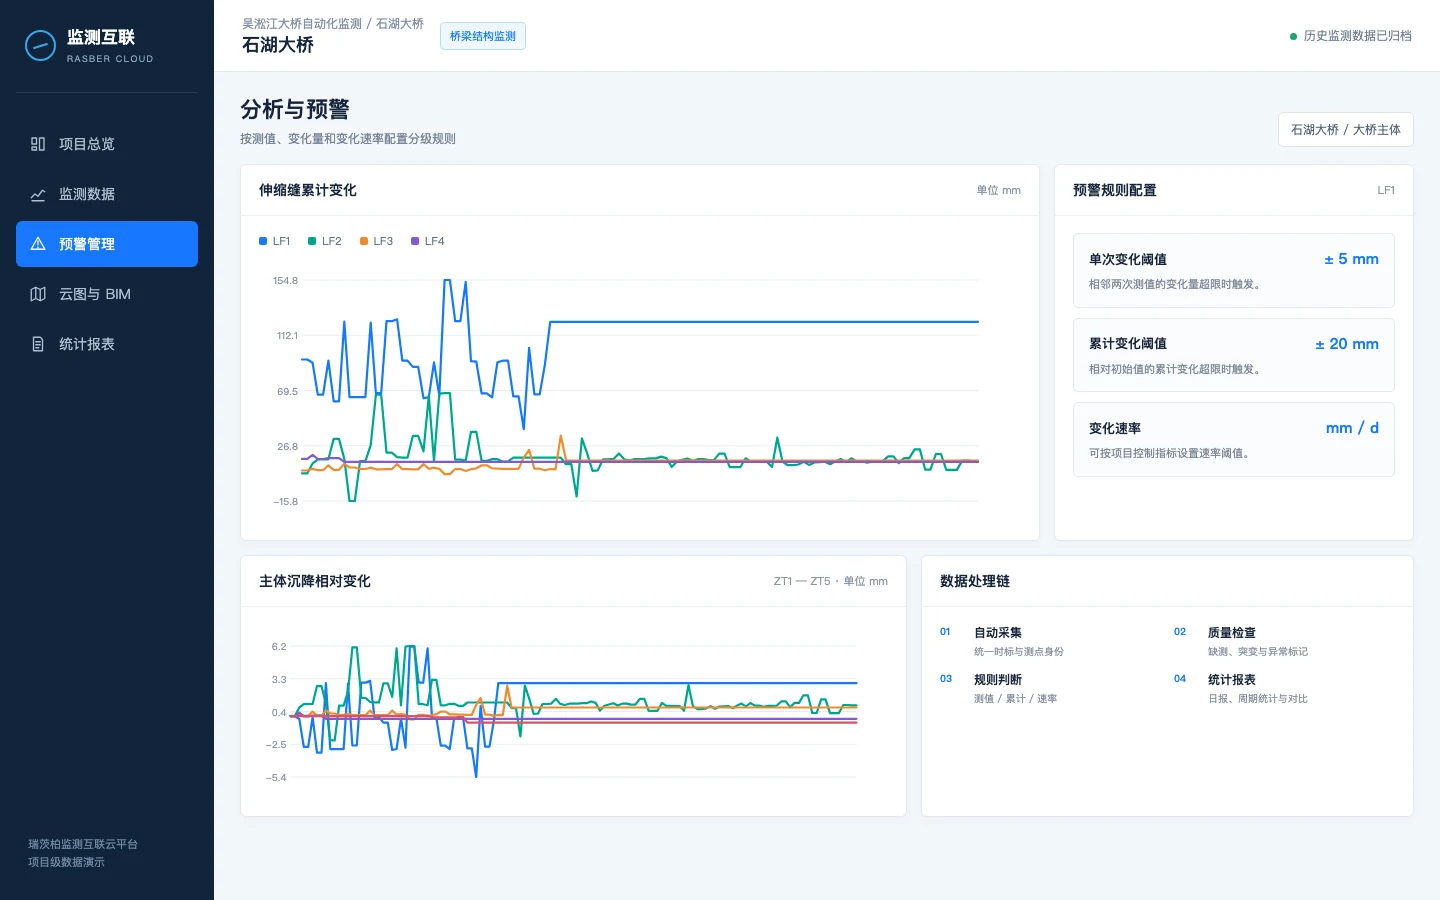Click 数据处理链 panel title
Image resolution: width=1440 pixels, height=900 pixels.
coord(975,581)
